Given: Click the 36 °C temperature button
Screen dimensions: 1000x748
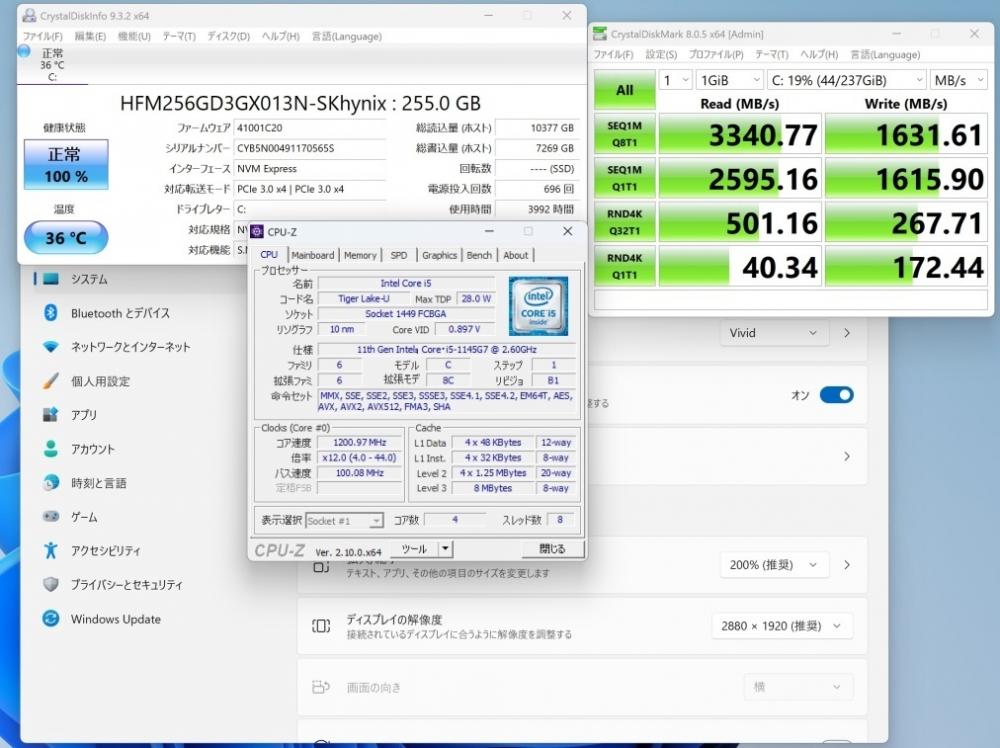Looking at the screenshot, I should 66,238.
